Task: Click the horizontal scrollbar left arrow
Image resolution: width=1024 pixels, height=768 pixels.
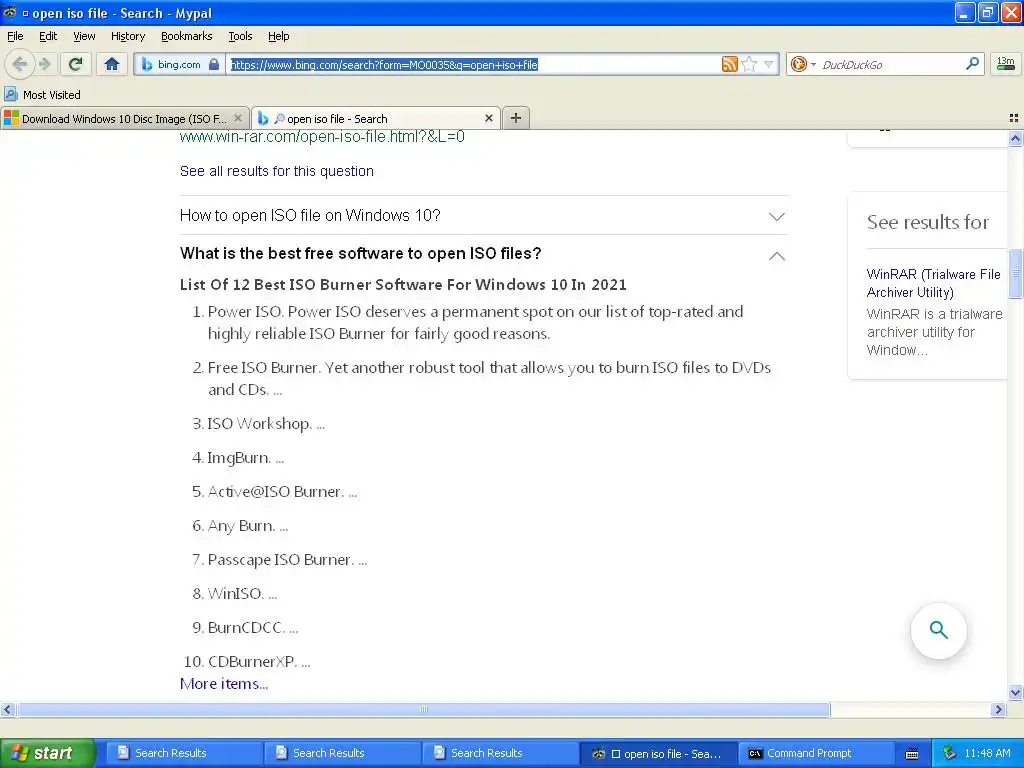Action: pos(7,709)
